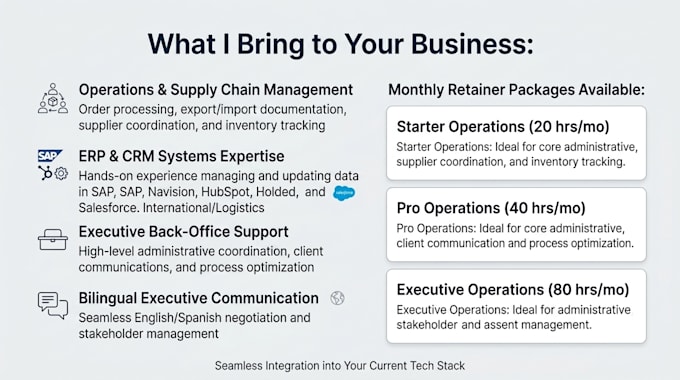Click the blue SAP logo icon
The width and height of the screenshot is (680, 380).
point(49,156)
